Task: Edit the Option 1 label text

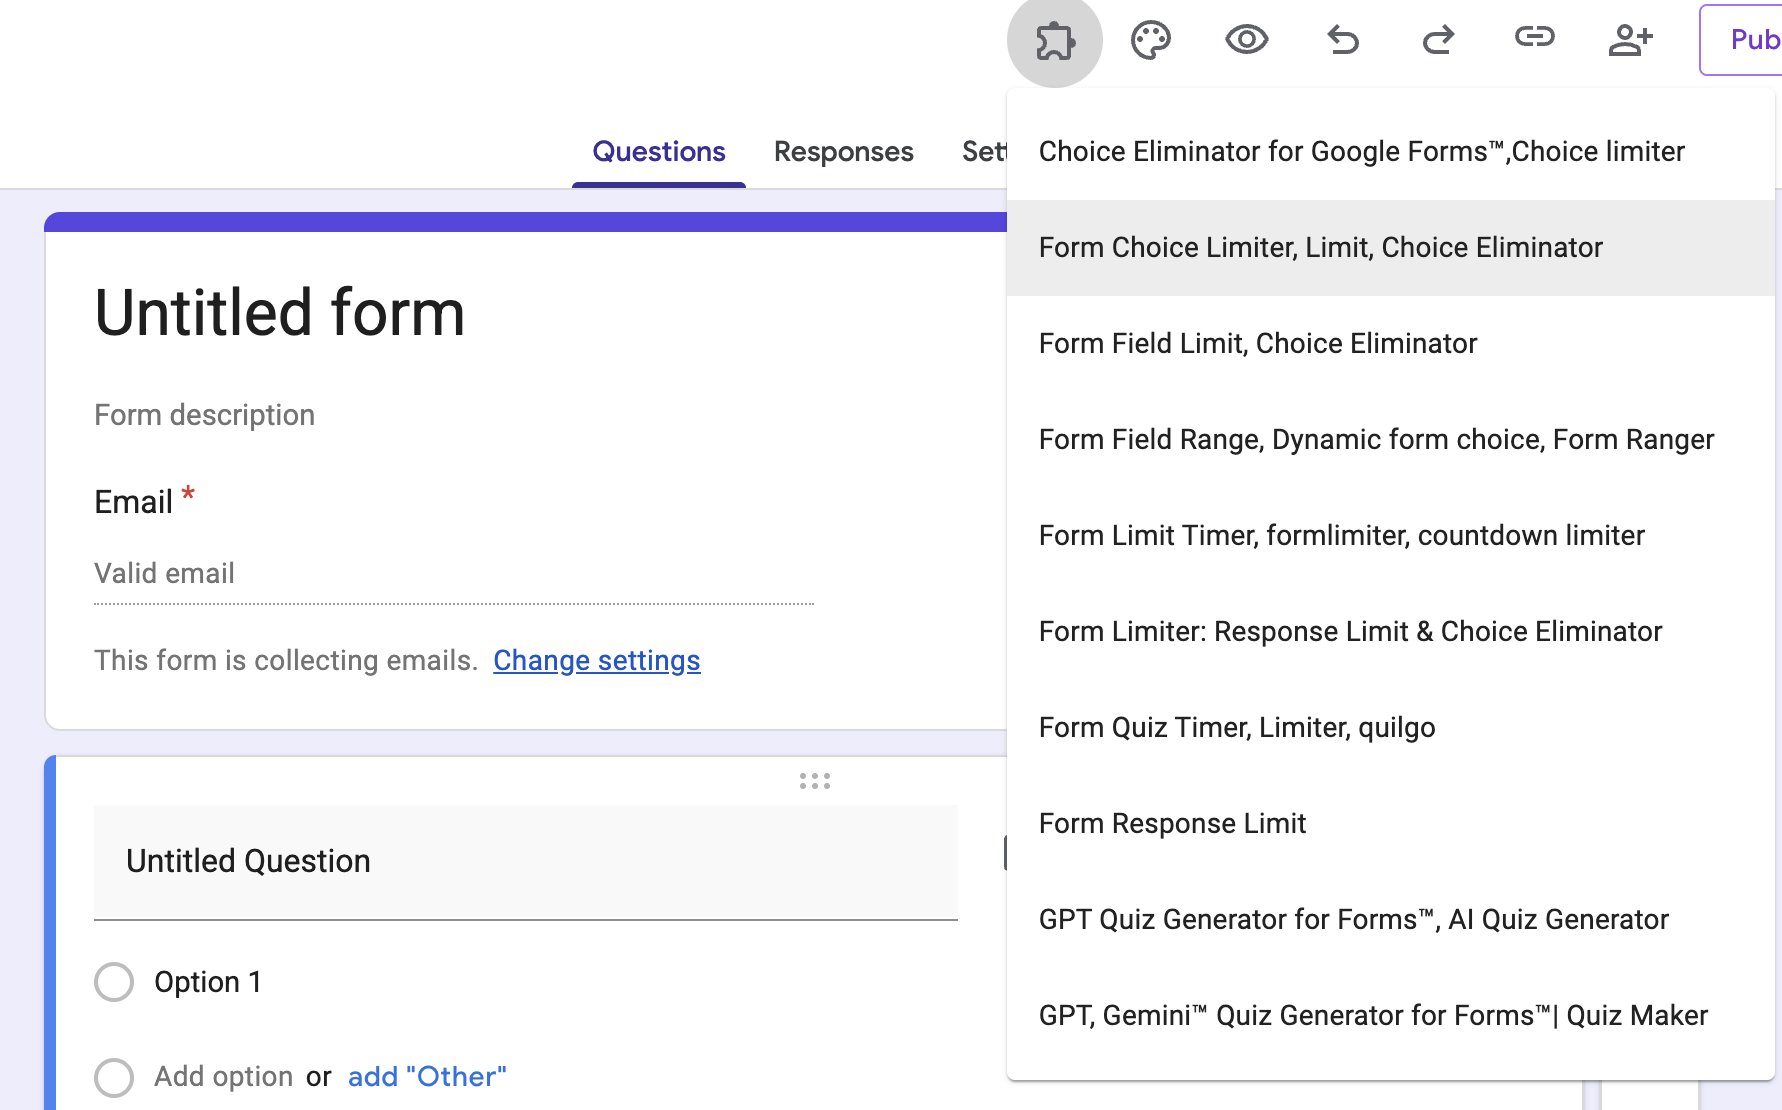Action: click(208, 982)
